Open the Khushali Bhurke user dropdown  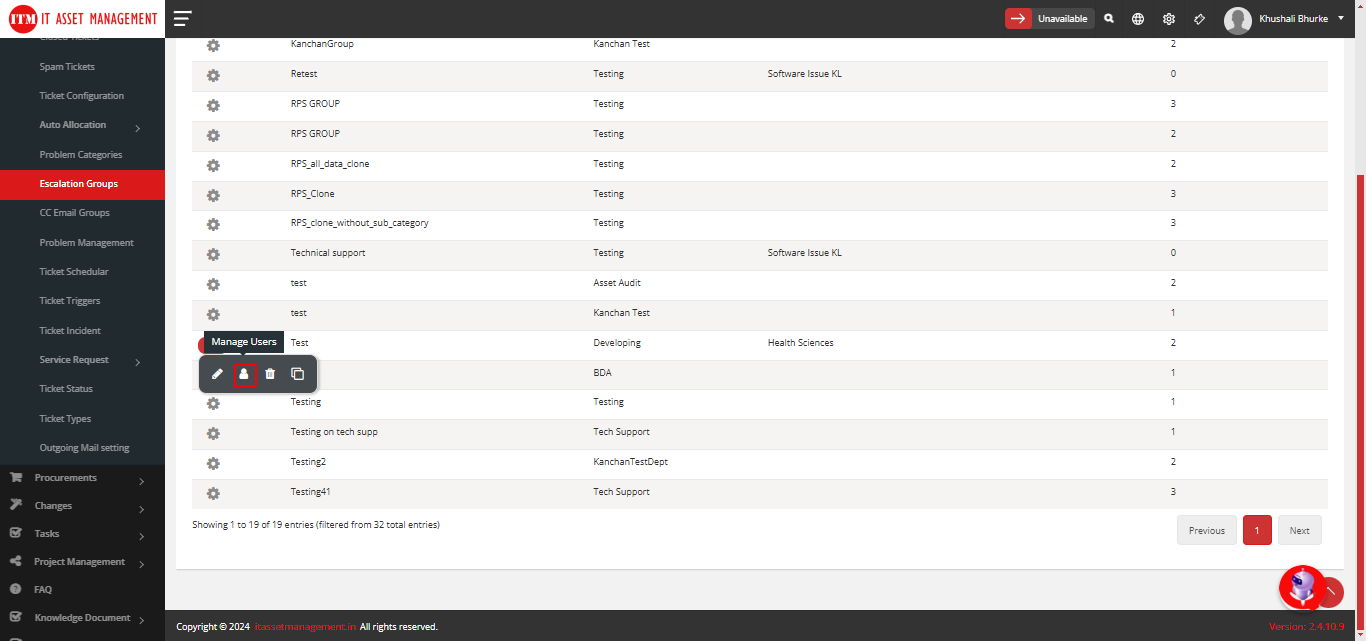click(1285, 19)
